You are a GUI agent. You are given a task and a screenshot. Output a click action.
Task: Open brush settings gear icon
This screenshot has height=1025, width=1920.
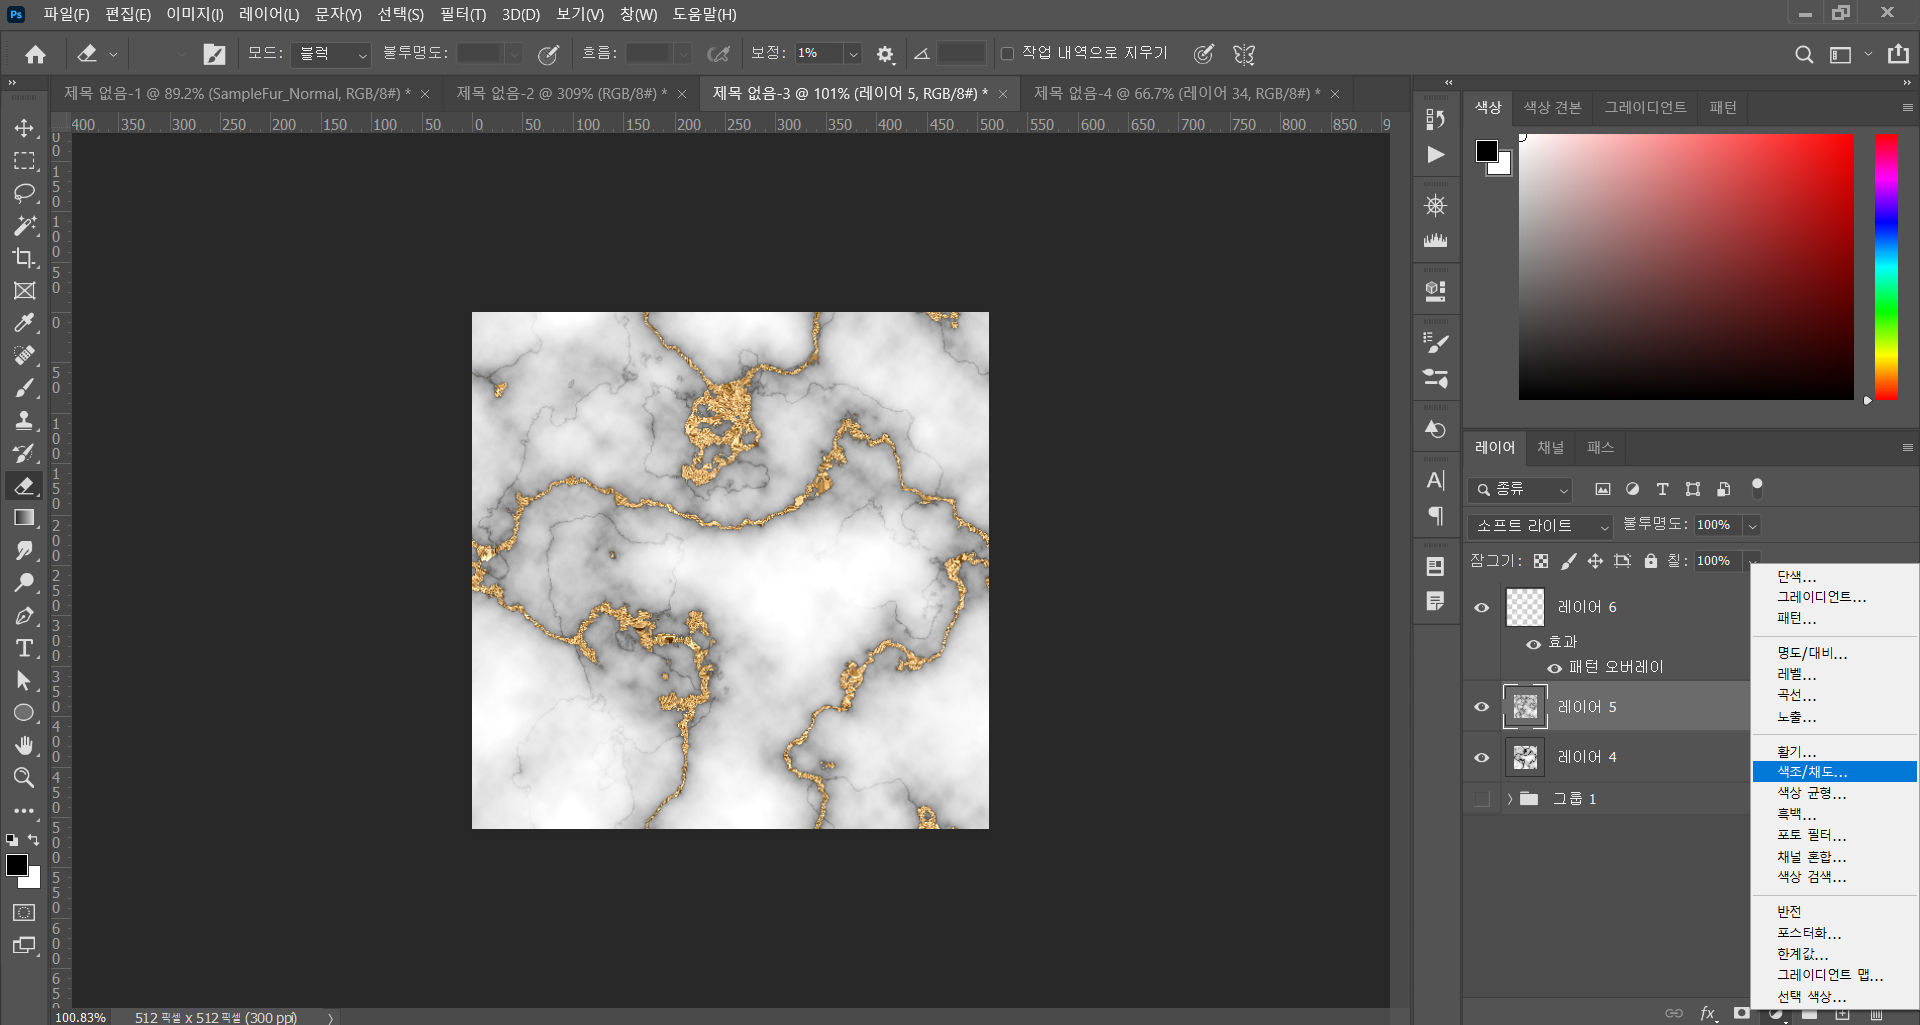pyautogui.click(x=885, y=54)
